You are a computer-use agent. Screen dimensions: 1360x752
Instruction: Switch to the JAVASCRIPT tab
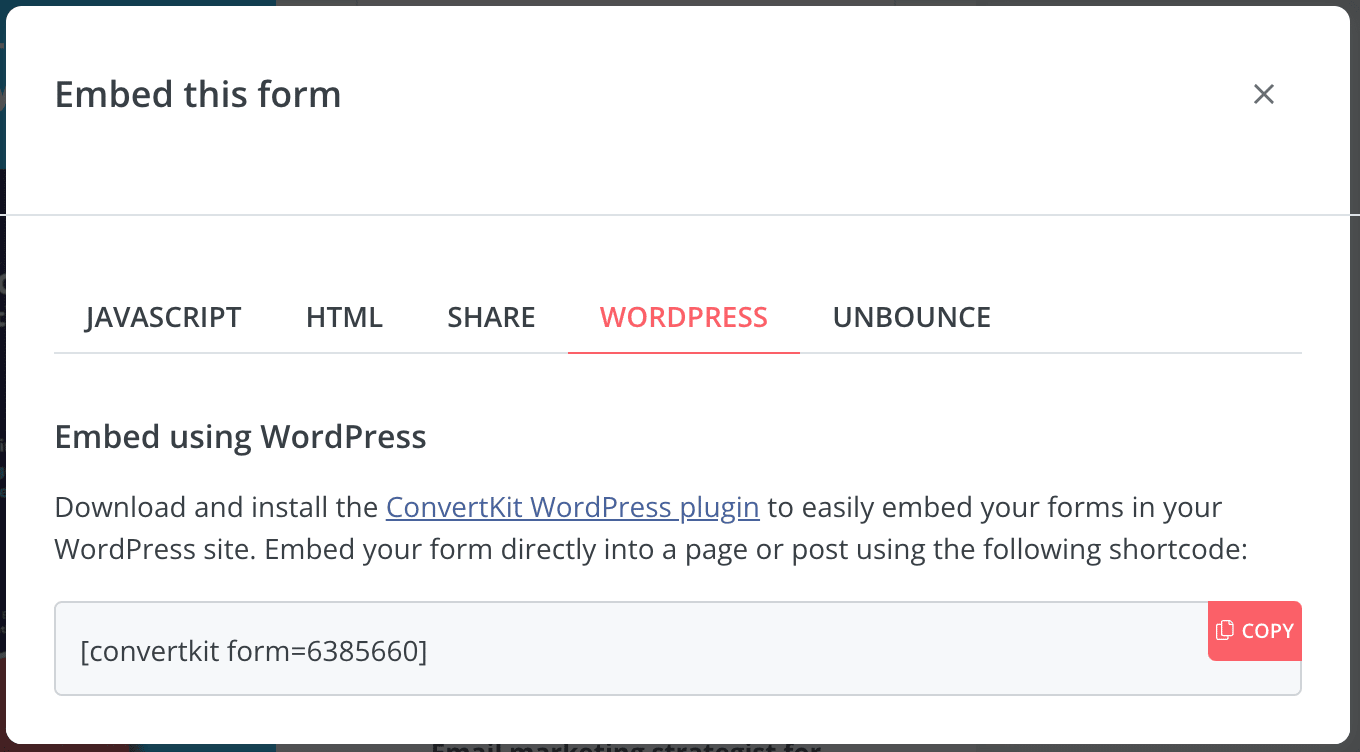click(x=163, y=317)
